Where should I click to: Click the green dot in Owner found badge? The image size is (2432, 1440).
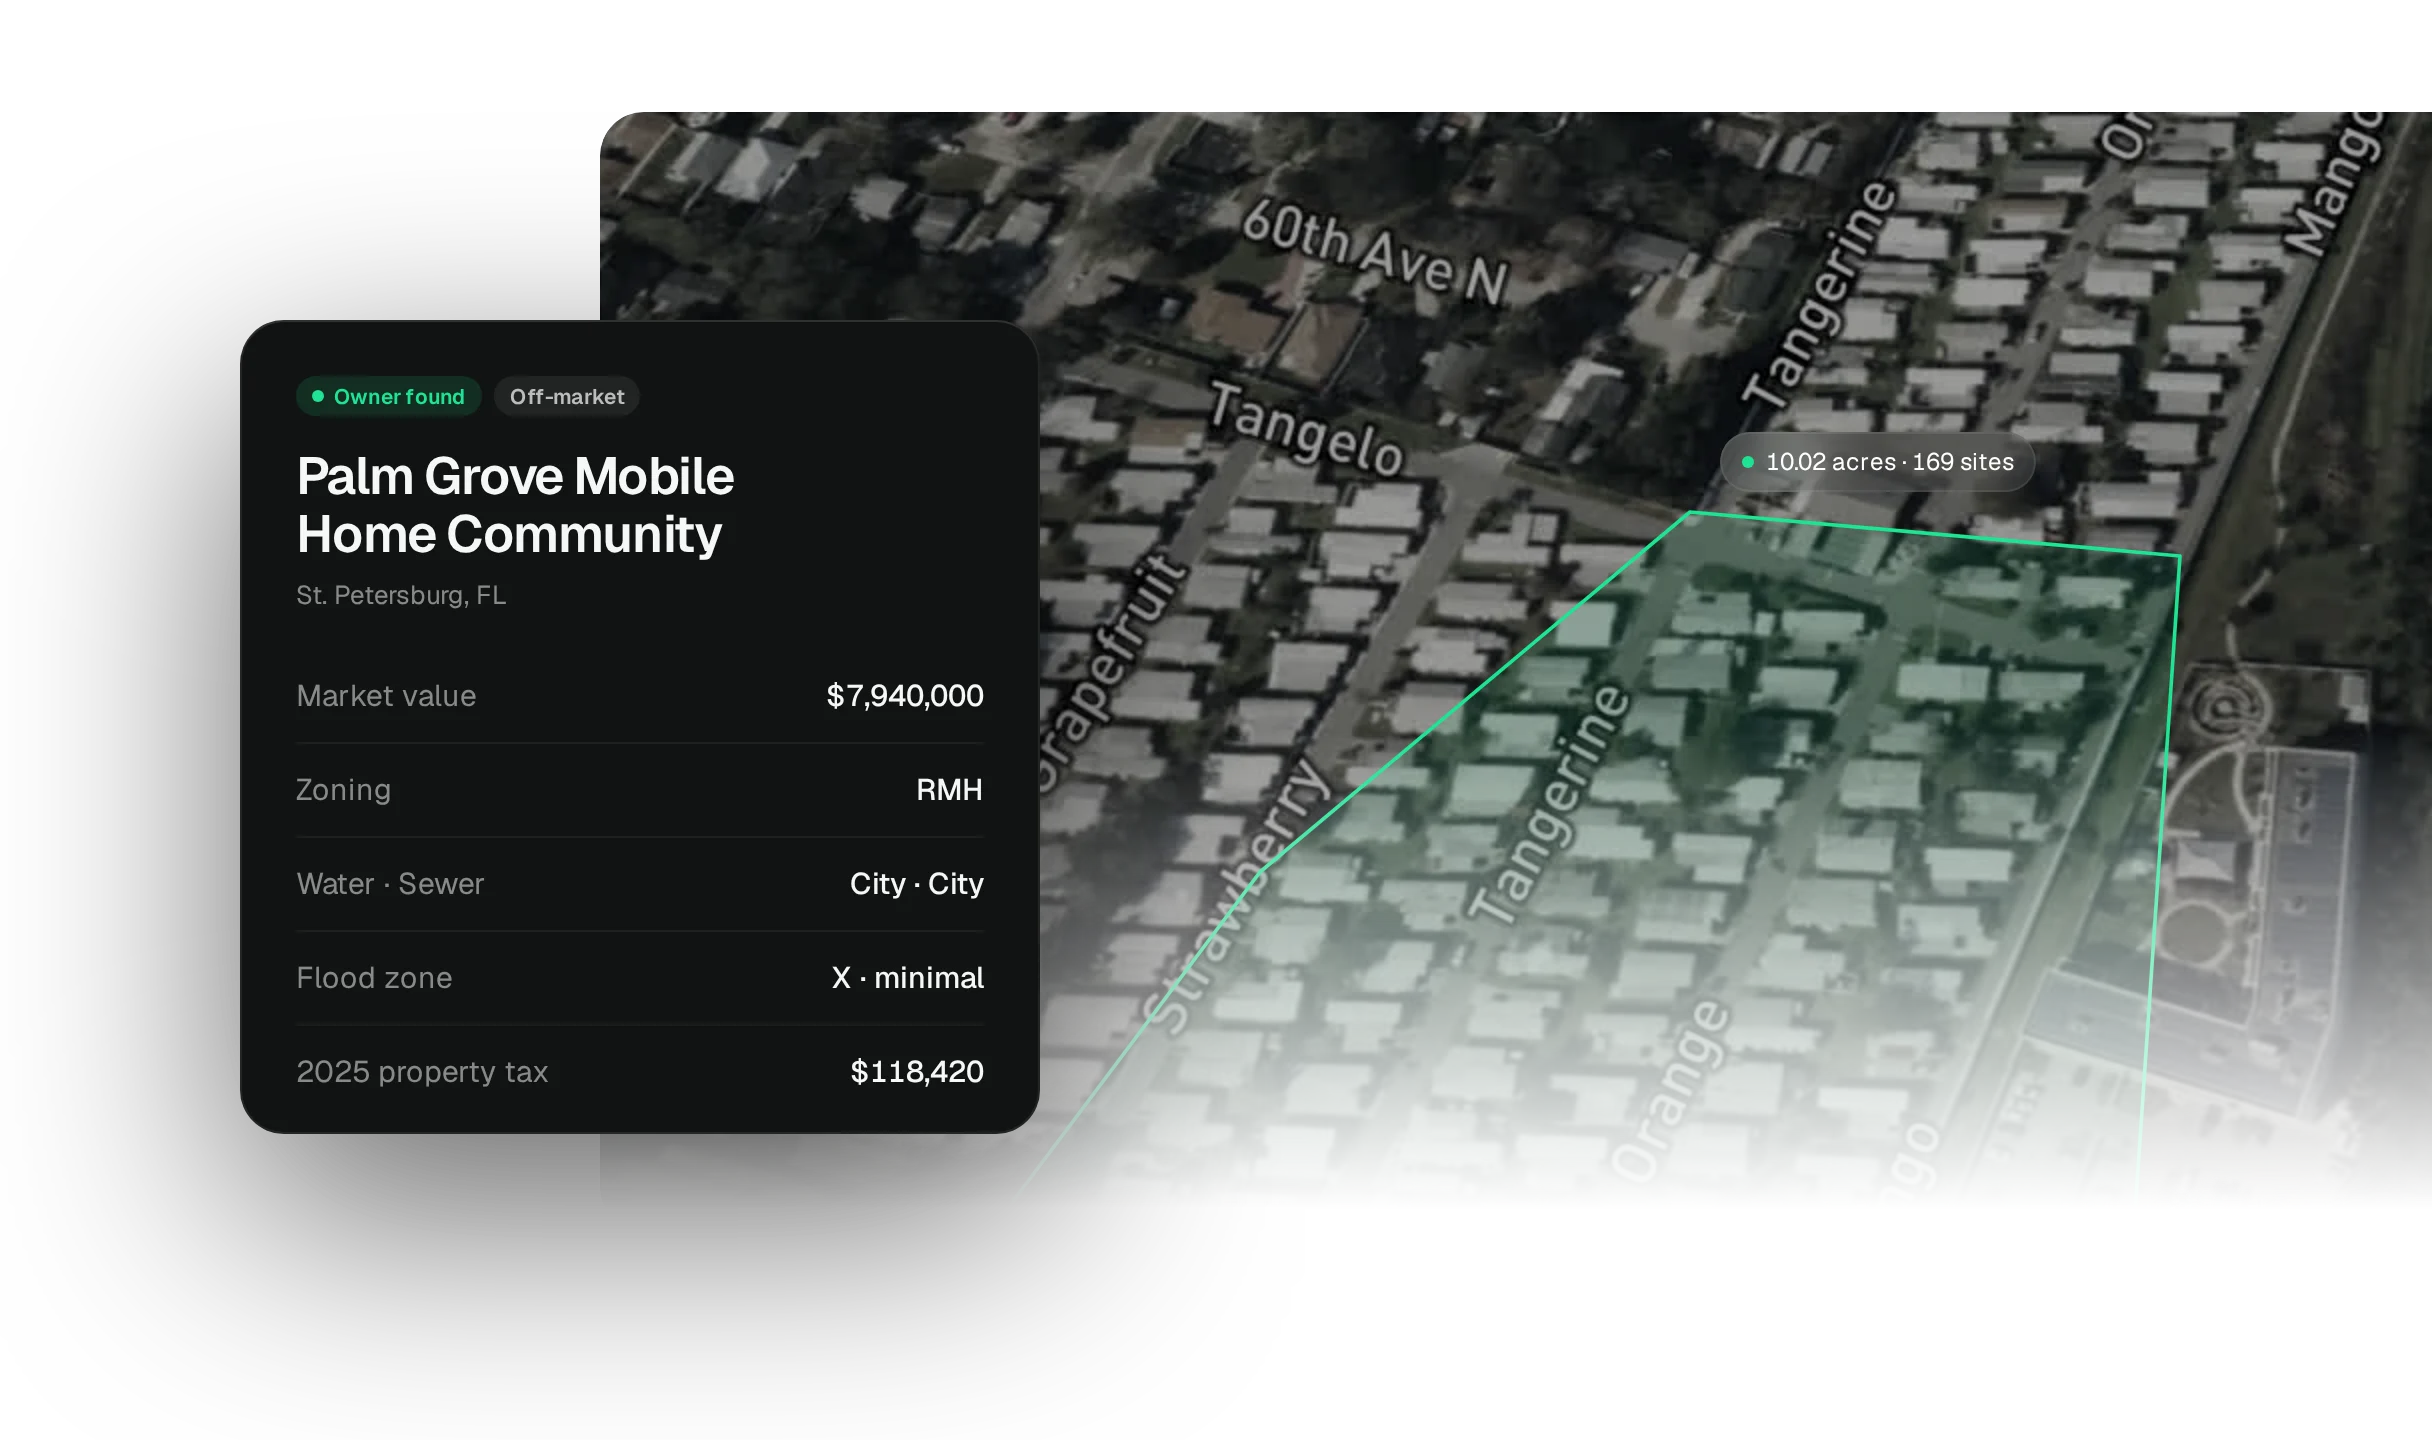(x=318, y=396)
